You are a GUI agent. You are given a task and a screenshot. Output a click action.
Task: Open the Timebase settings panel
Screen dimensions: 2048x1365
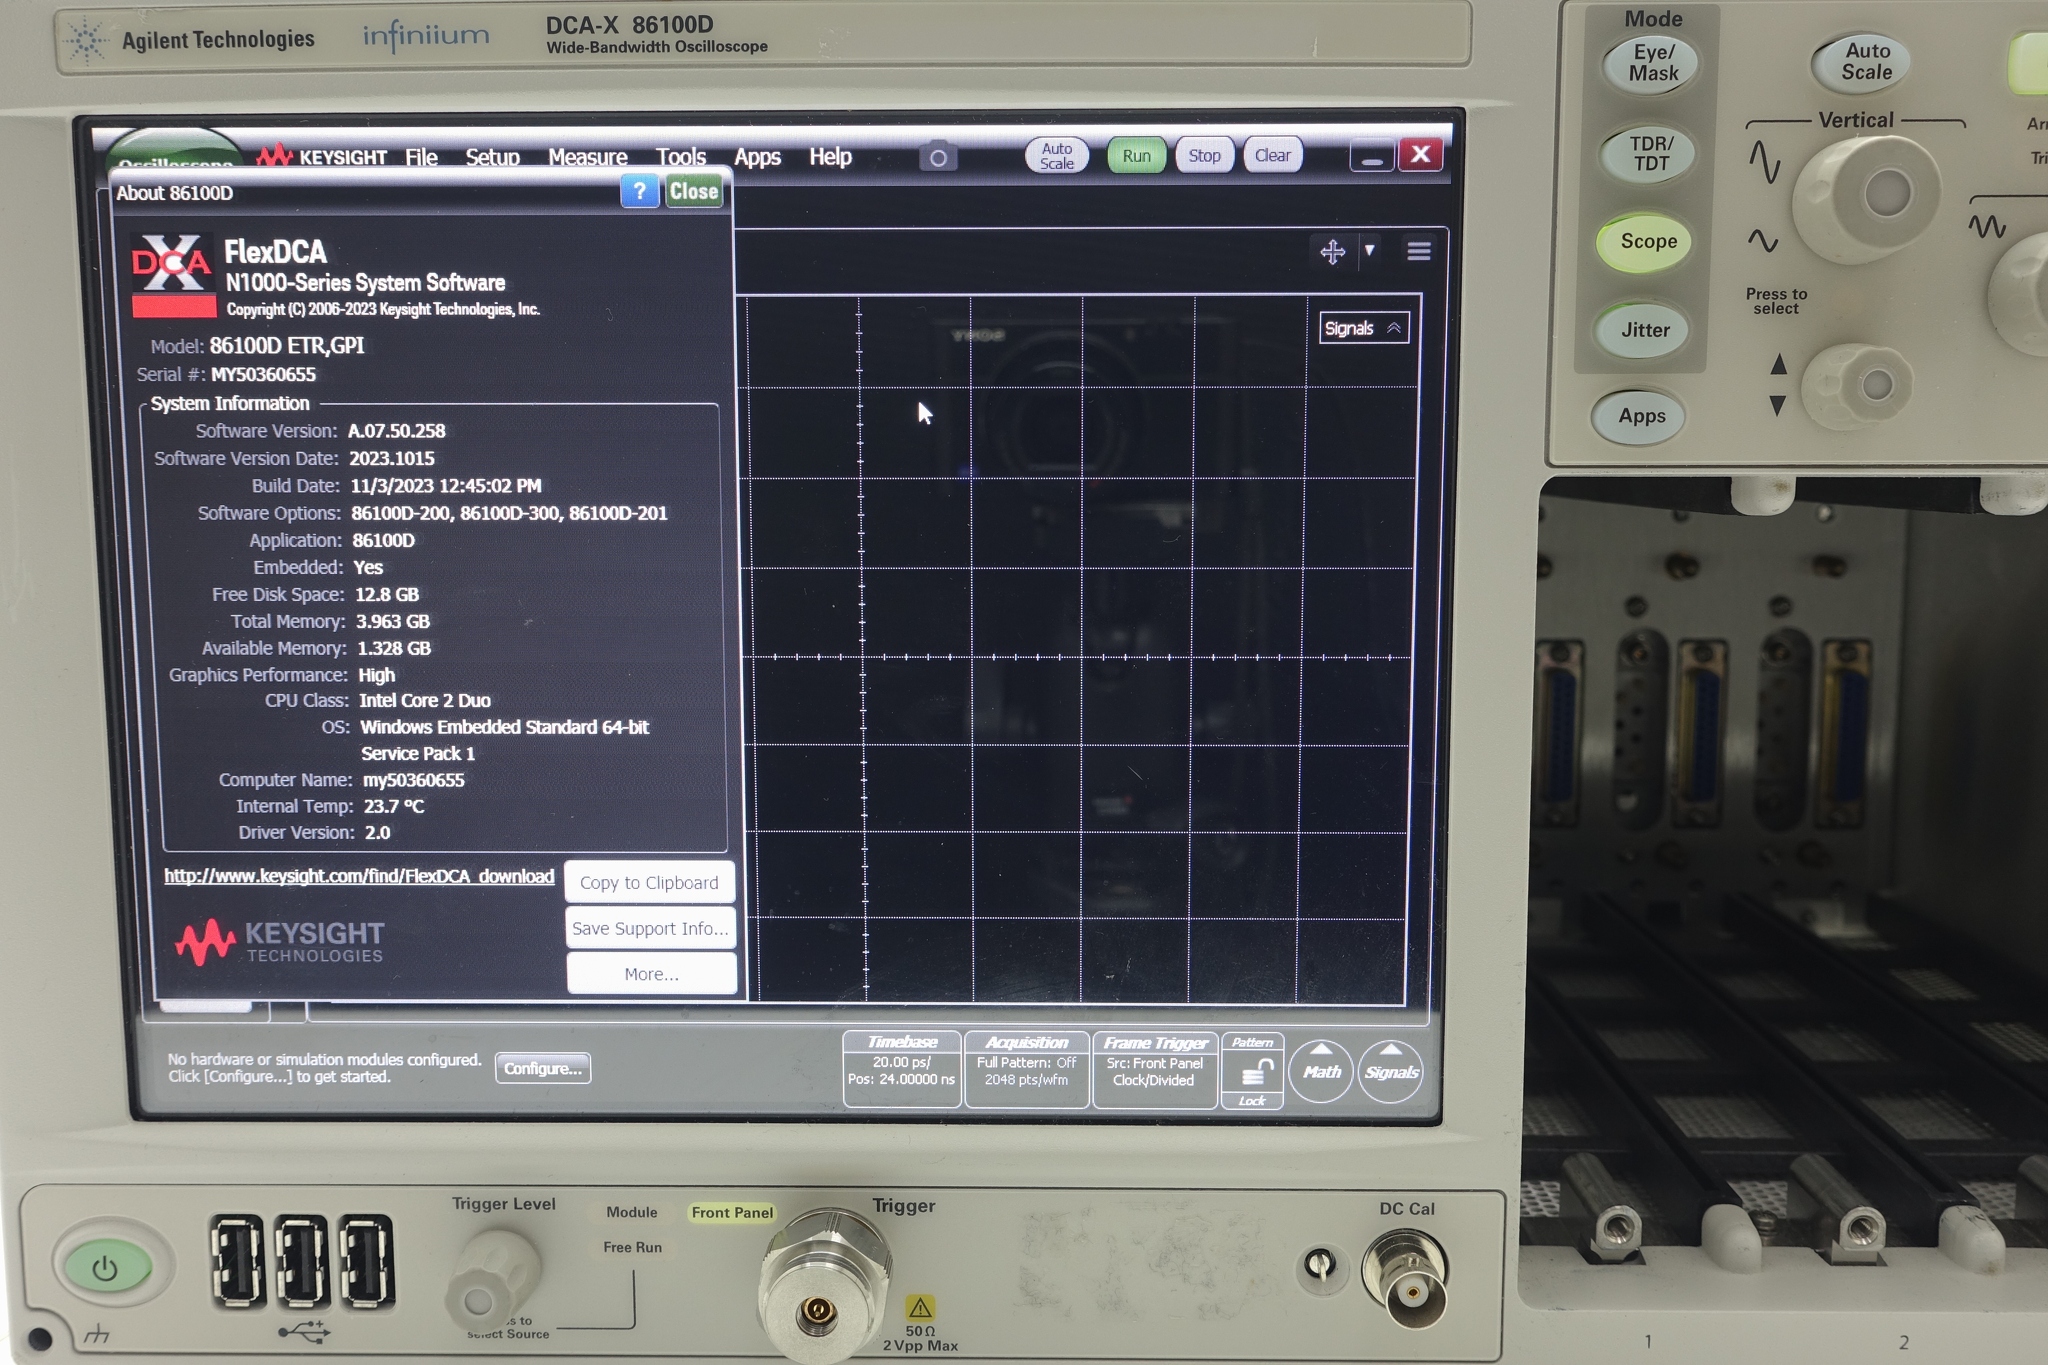pos(901,1069)
